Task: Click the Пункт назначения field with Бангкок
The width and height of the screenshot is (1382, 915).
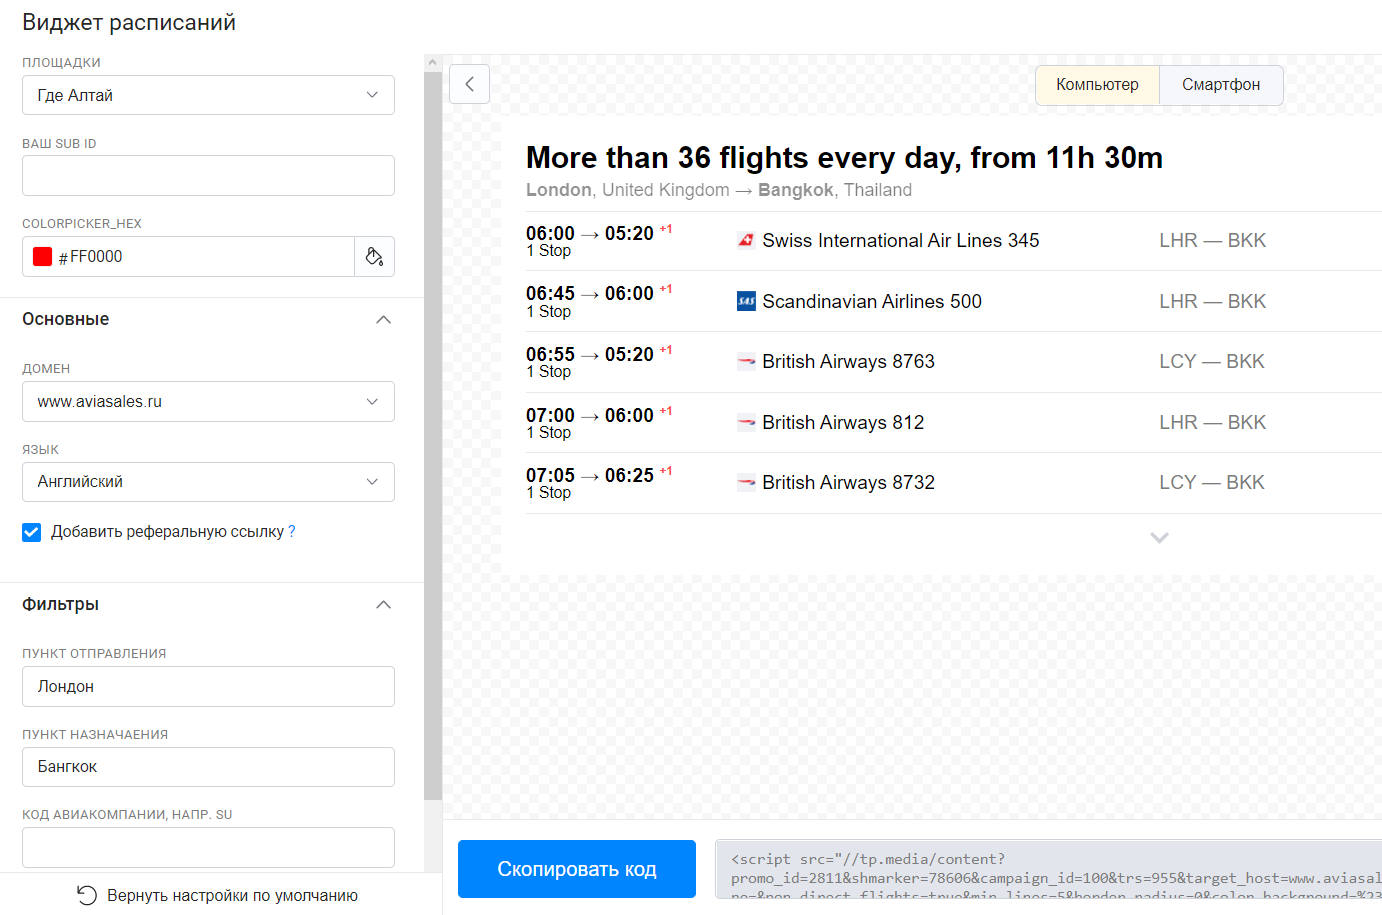Action: click(x=208, y=767)
